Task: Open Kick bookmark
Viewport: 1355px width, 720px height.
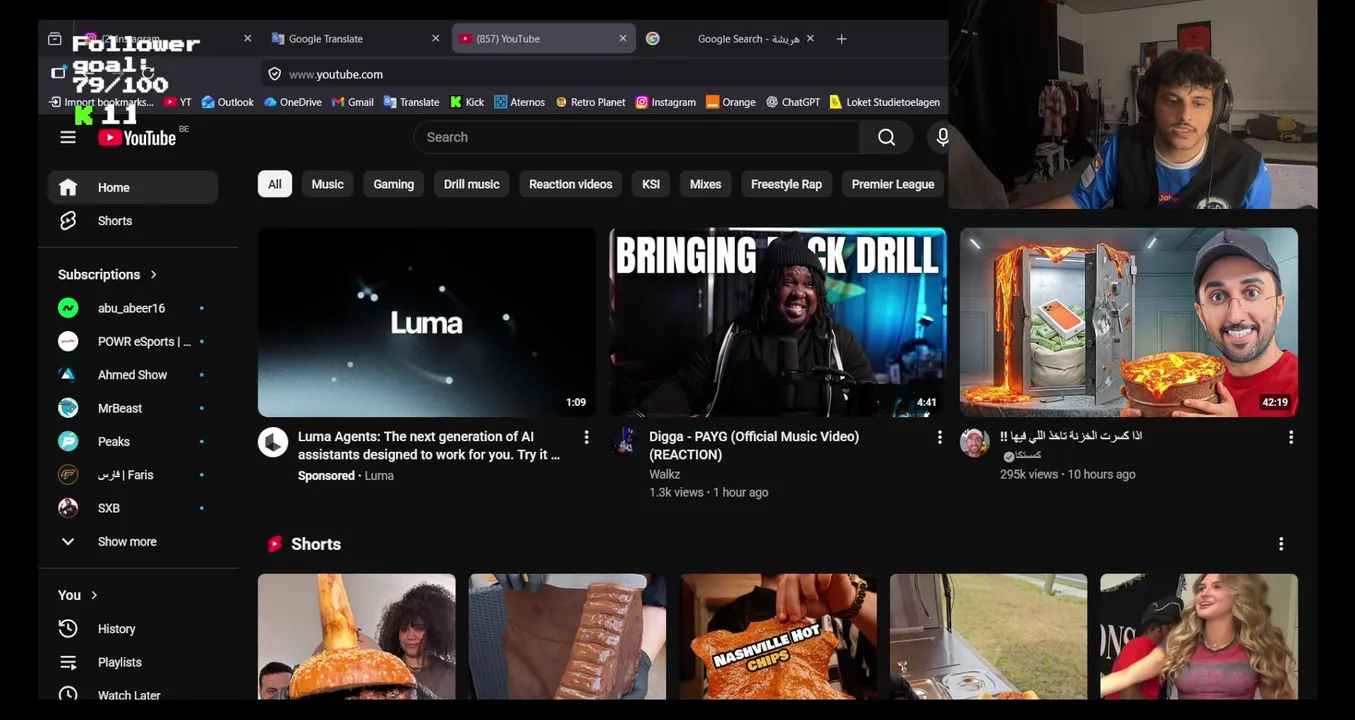Action: 467,102
